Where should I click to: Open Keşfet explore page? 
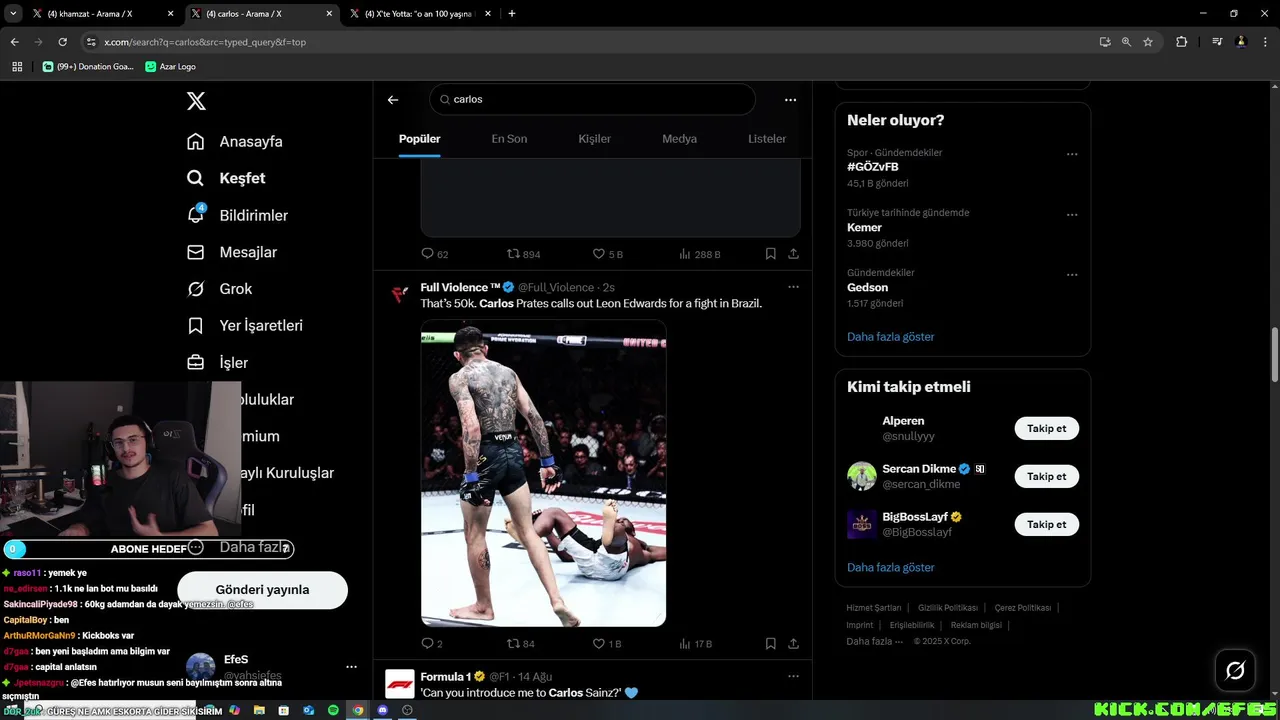[226, 178]
